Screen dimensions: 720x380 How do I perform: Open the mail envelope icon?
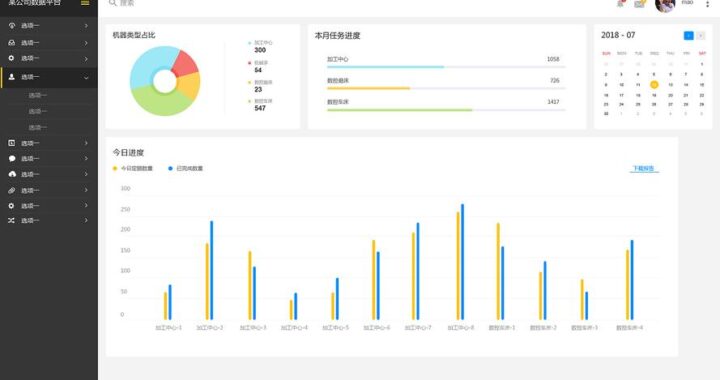pos(640,4)
